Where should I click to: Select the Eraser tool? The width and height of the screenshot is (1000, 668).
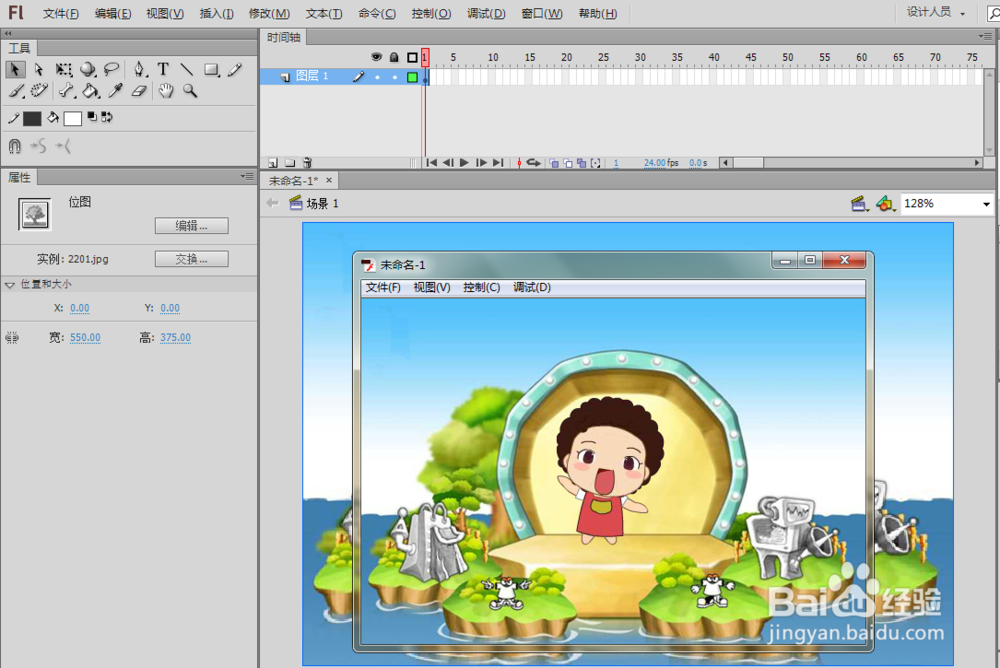pos(139,91)
